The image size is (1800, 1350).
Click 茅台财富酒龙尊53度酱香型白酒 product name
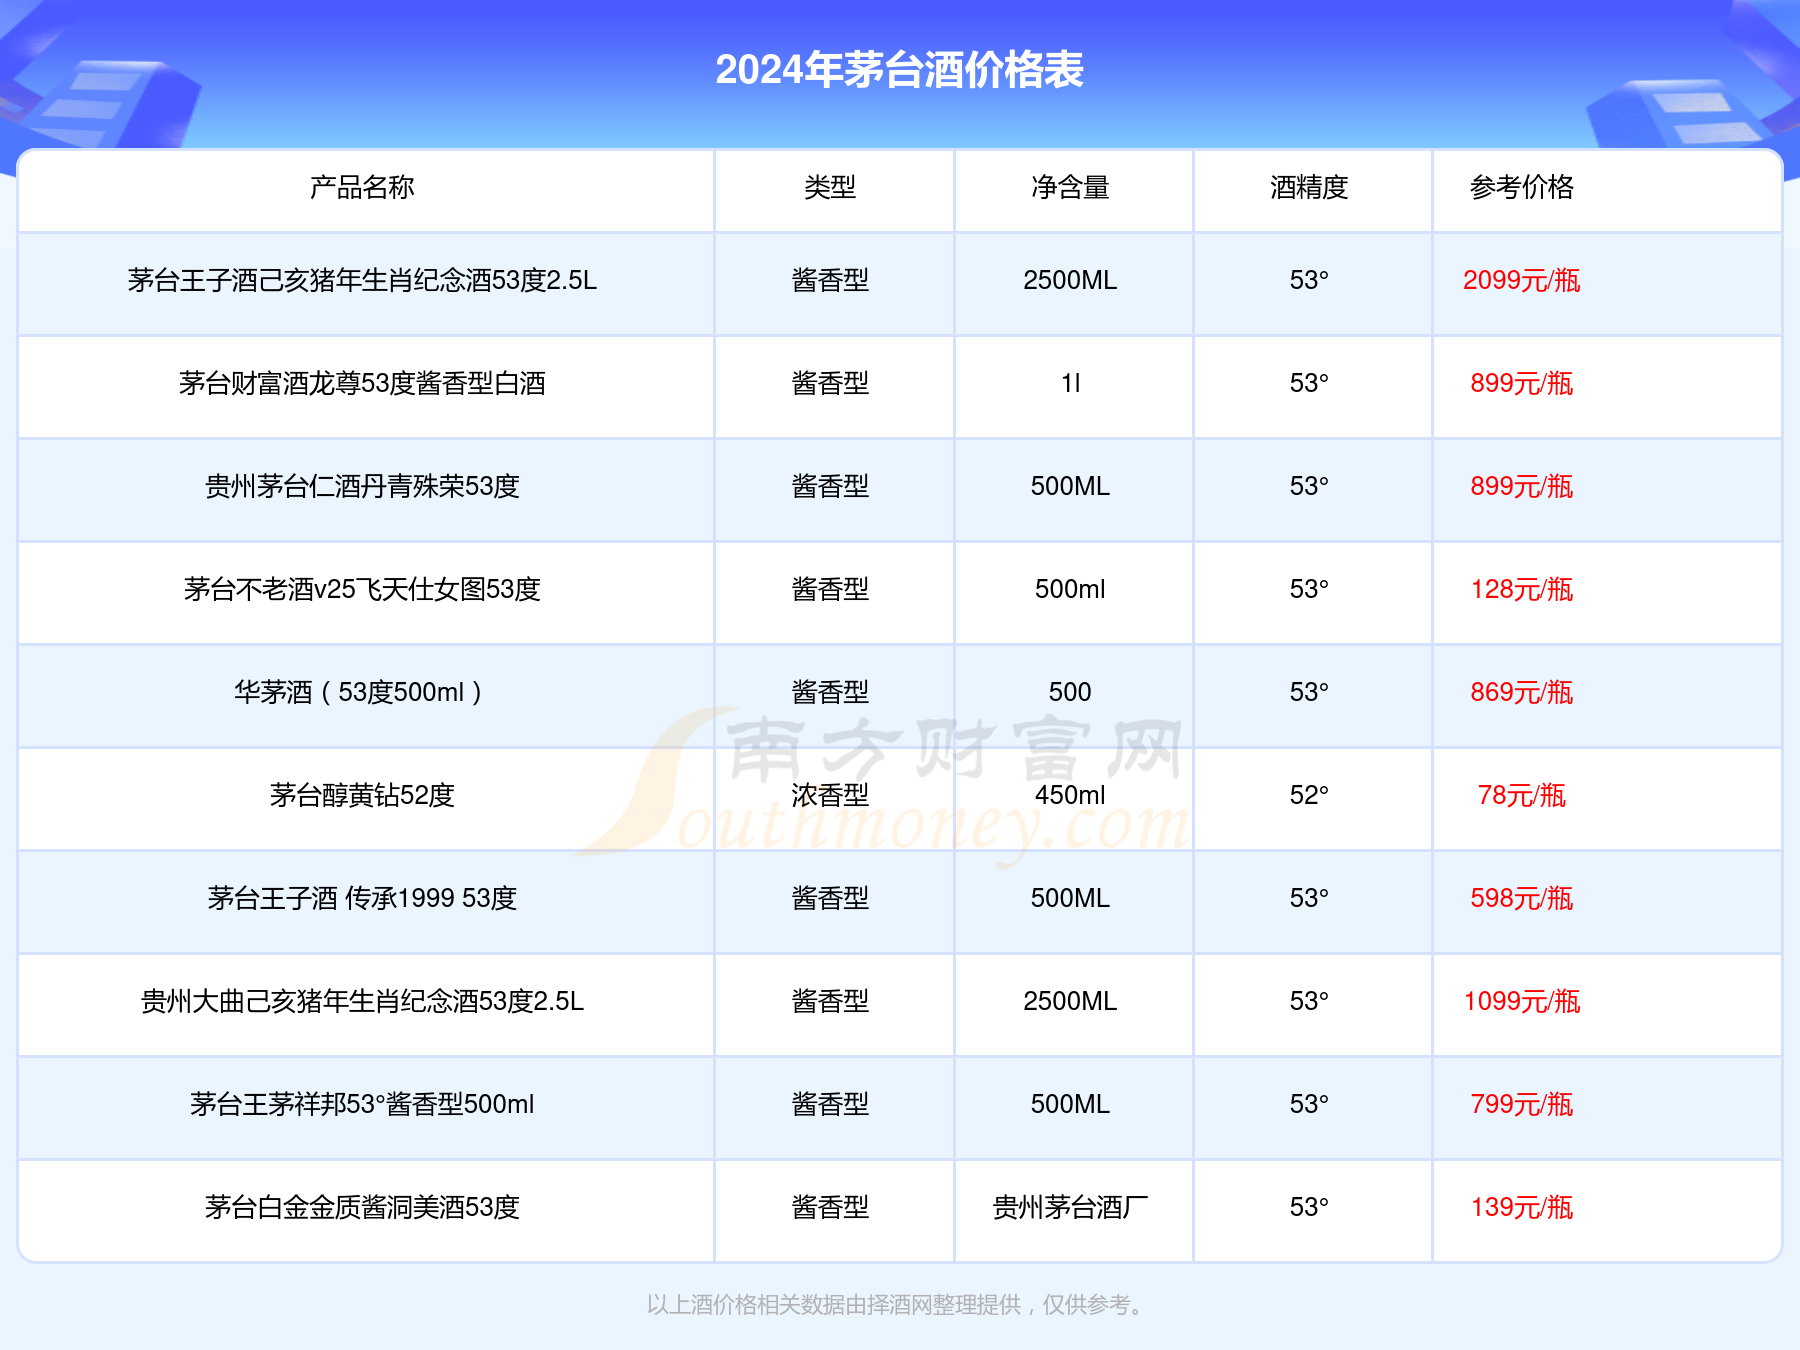[x=362, y=384]
